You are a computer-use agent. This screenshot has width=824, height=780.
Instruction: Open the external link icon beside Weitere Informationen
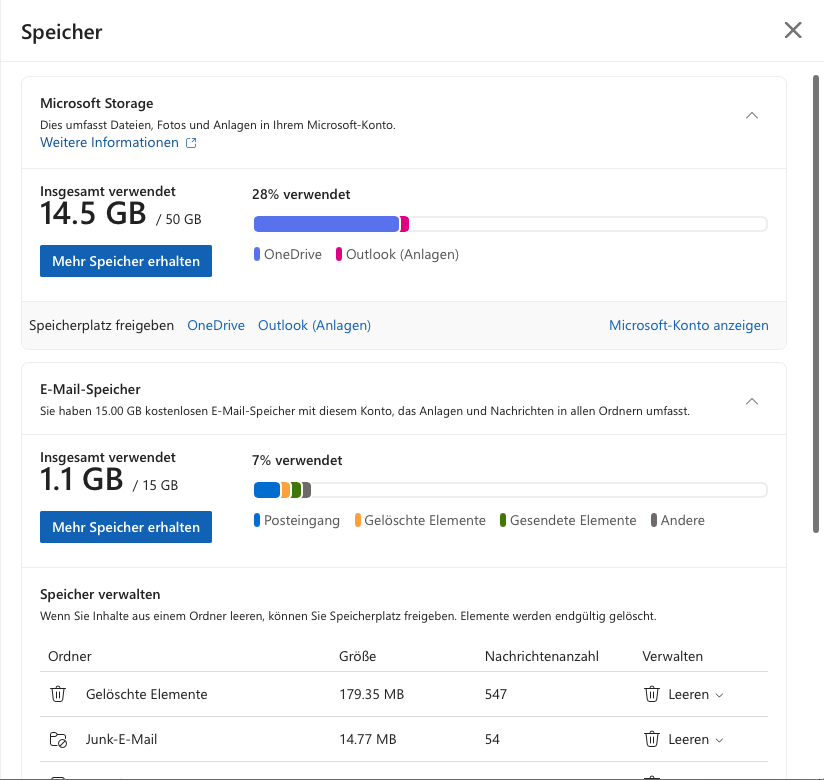pos(191,142)
